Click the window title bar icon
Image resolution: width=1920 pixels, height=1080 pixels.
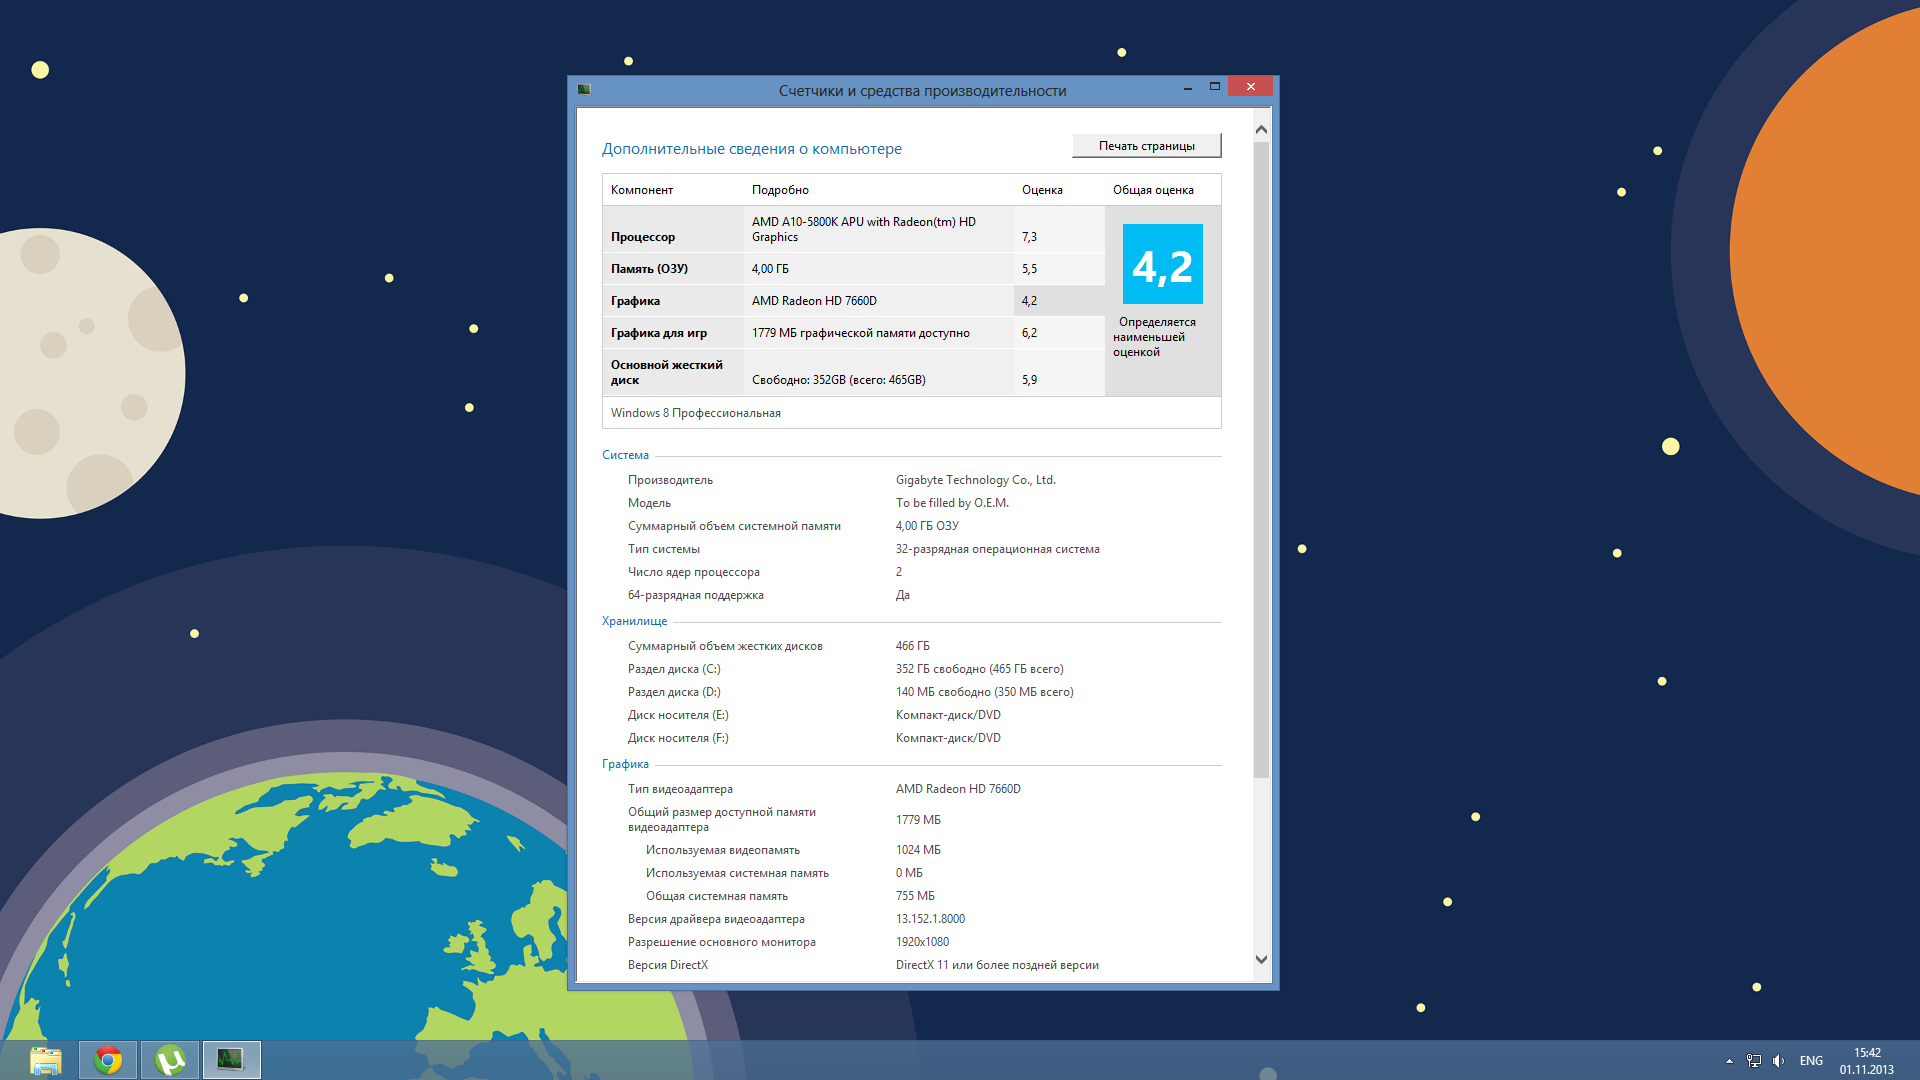[x=584, y=89]
